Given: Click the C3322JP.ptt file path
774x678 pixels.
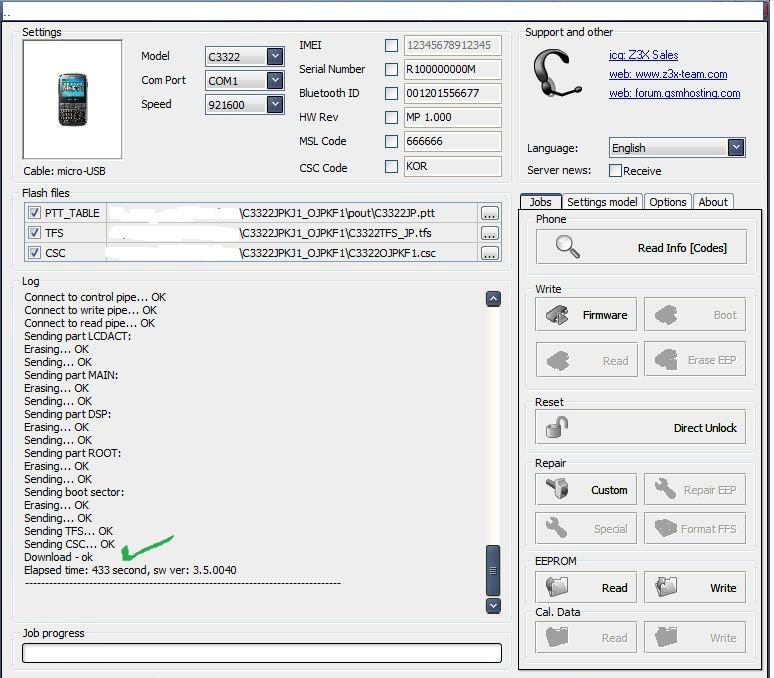Looking at the screenshot, I should [337, 213].
